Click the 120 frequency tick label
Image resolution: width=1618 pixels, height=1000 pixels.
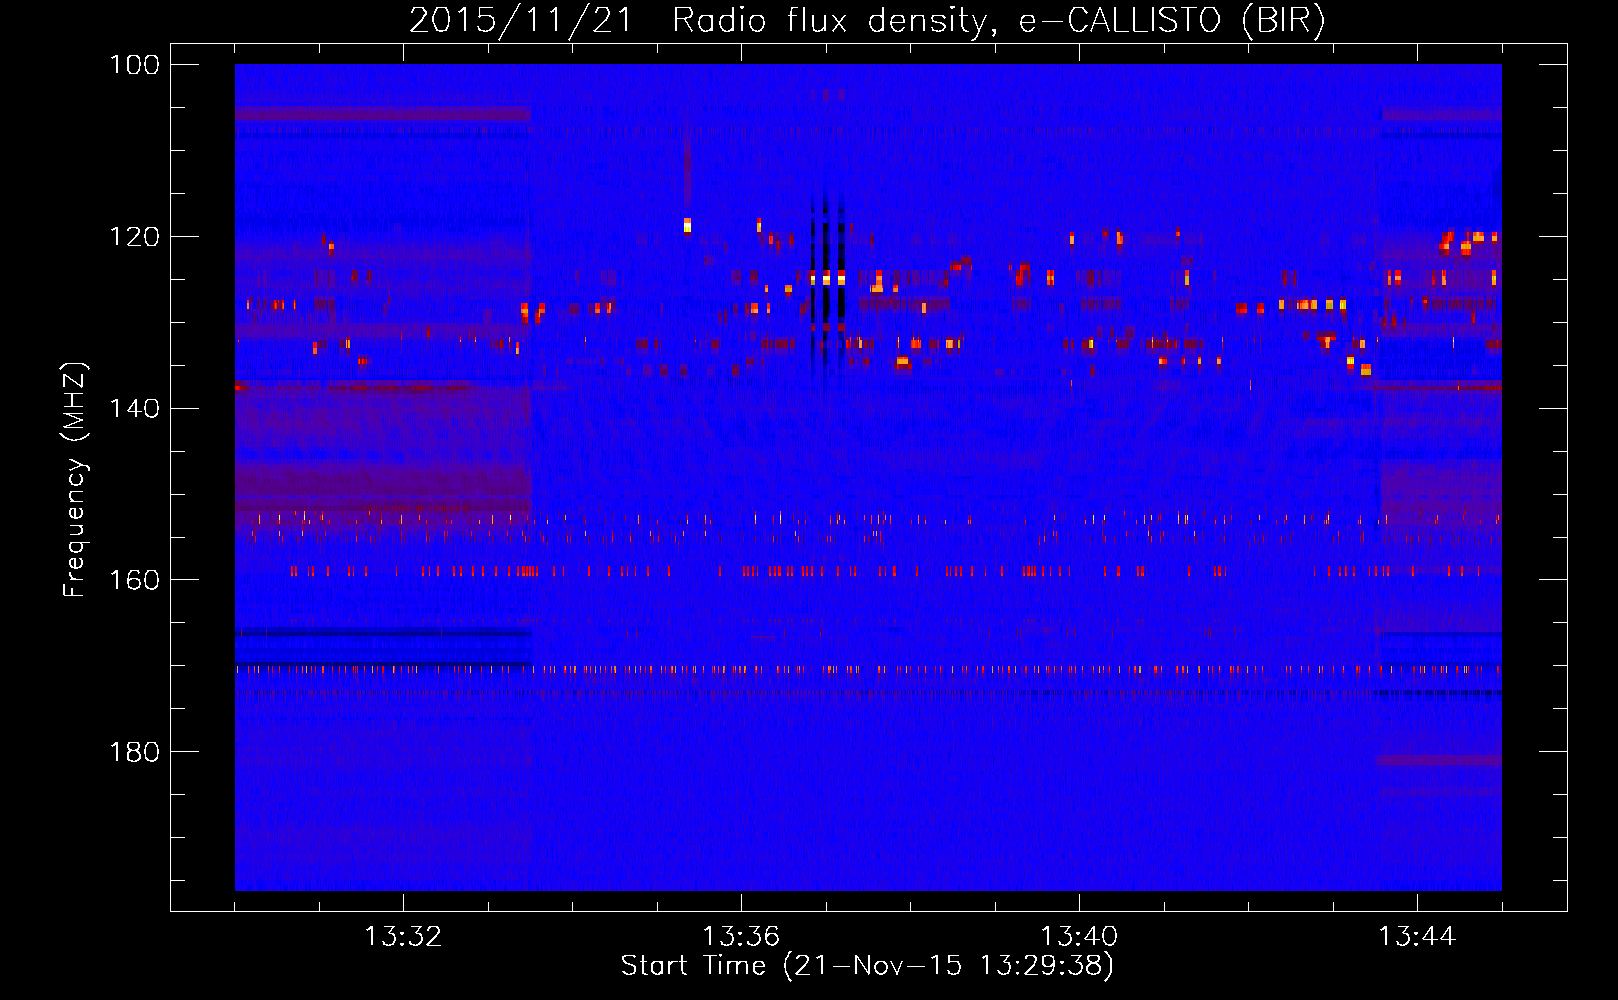coord(135,237)
